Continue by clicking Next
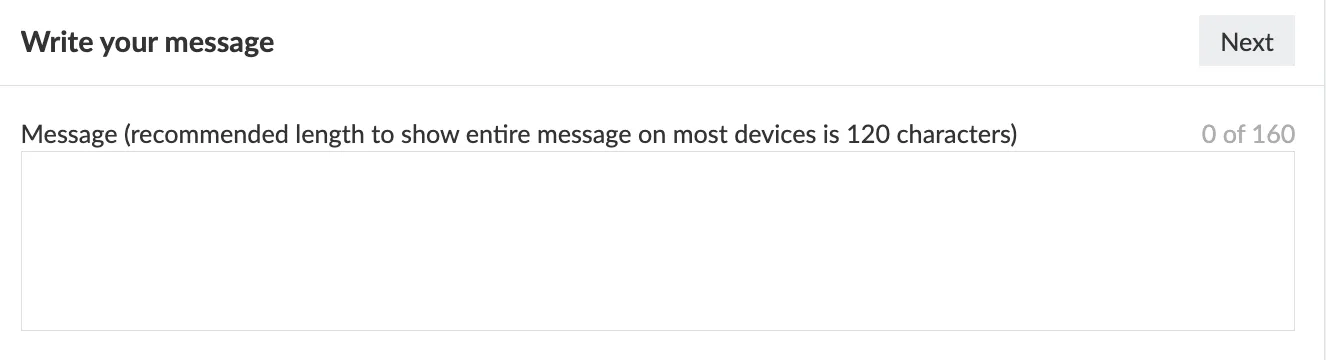Viewport: 1326px width, 360px height. click(x=1247, y=42)
